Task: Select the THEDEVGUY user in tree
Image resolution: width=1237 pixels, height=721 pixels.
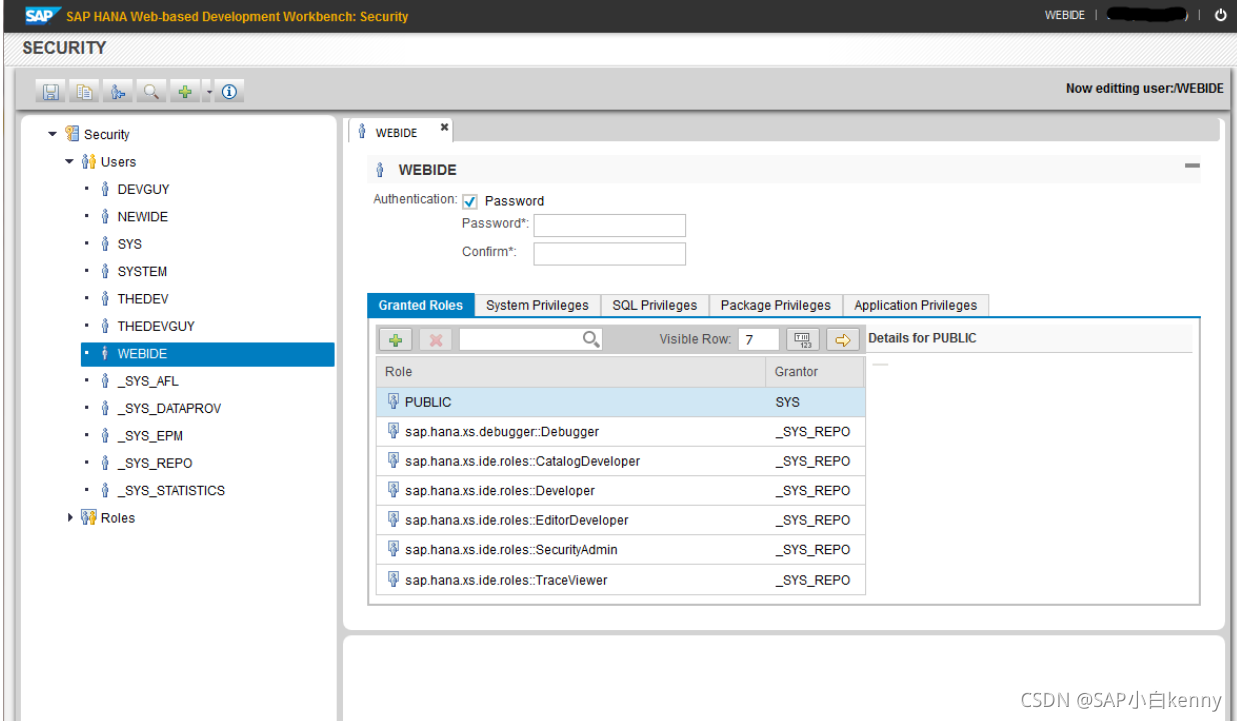Action: point(156,327)
